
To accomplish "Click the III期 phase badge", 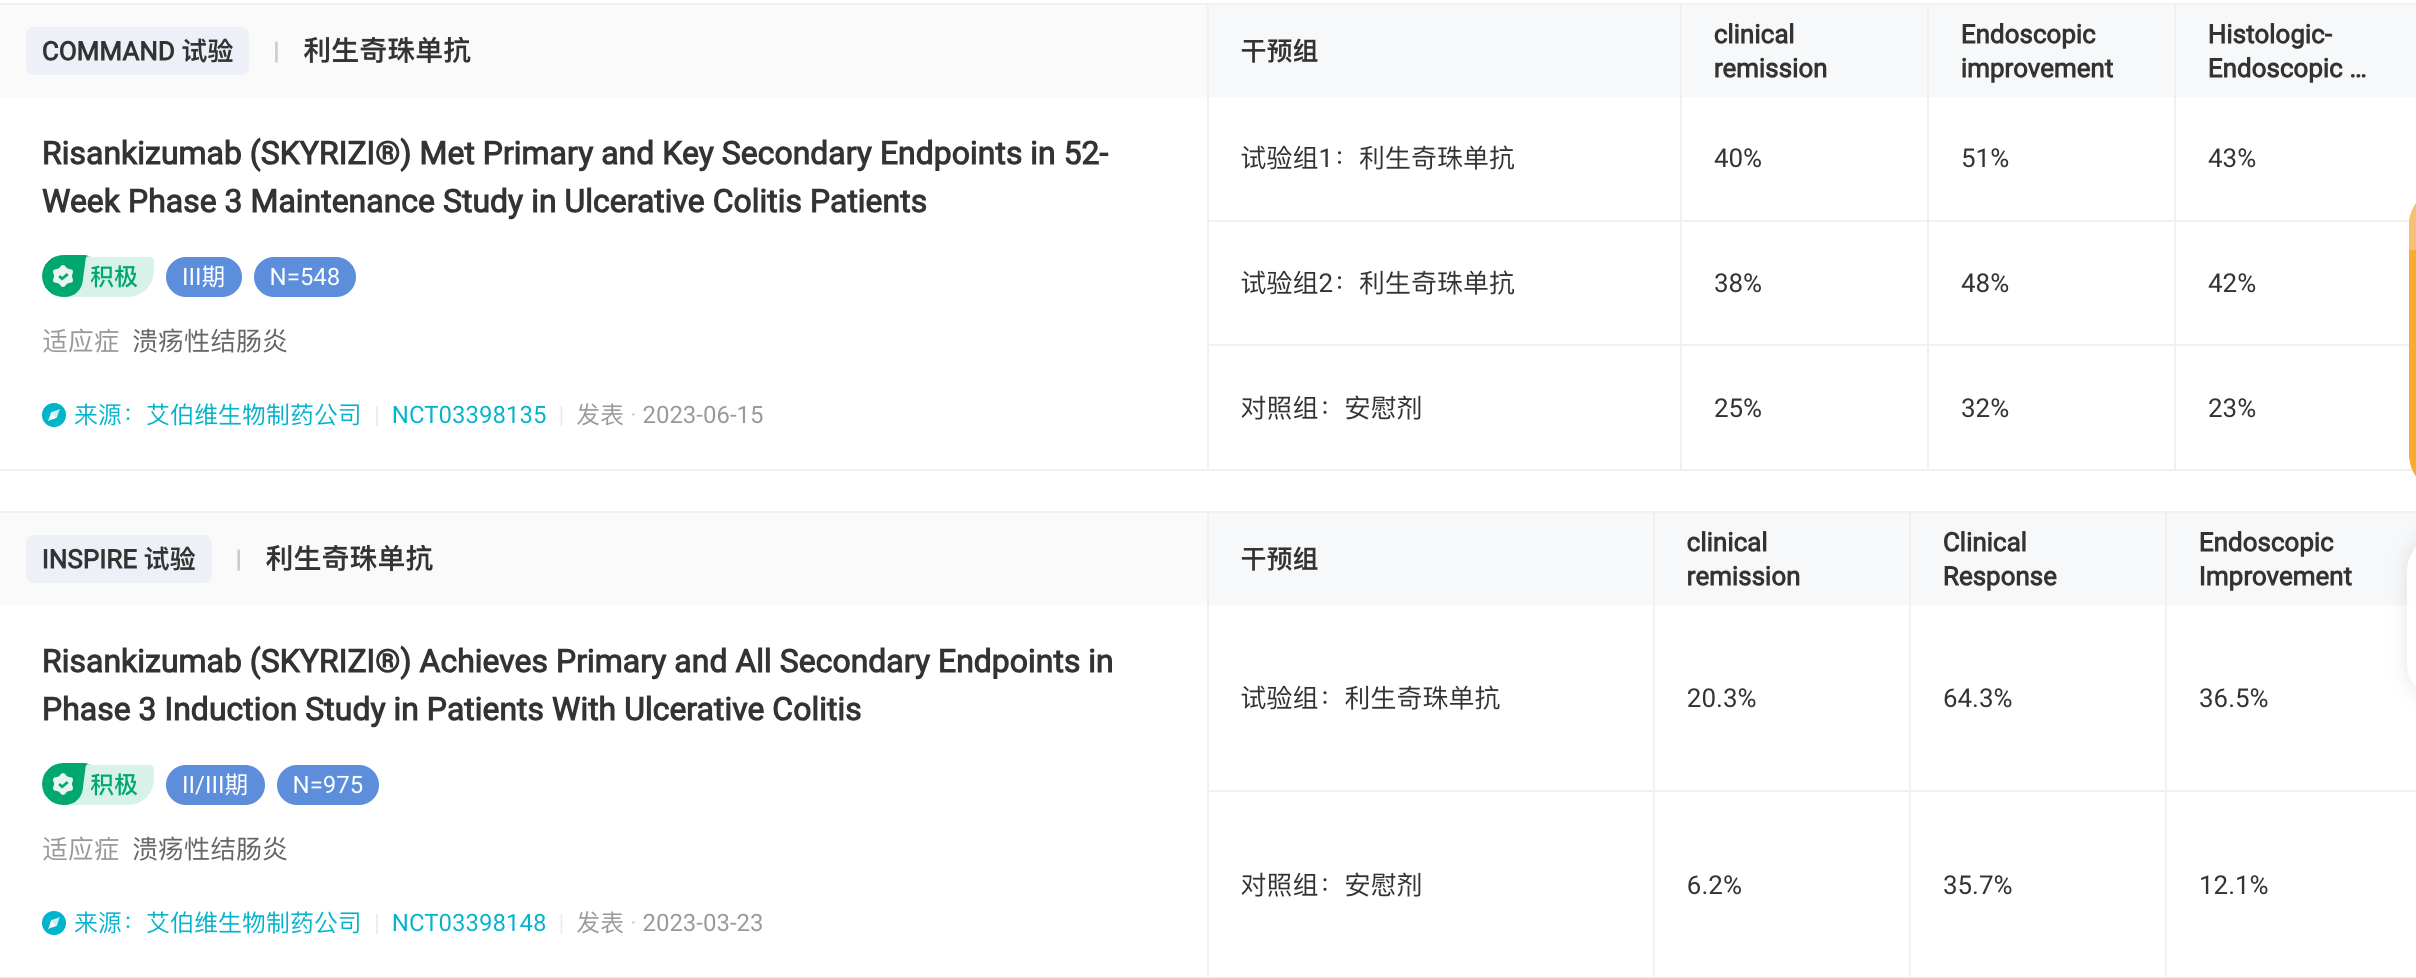I will (204, 277).
